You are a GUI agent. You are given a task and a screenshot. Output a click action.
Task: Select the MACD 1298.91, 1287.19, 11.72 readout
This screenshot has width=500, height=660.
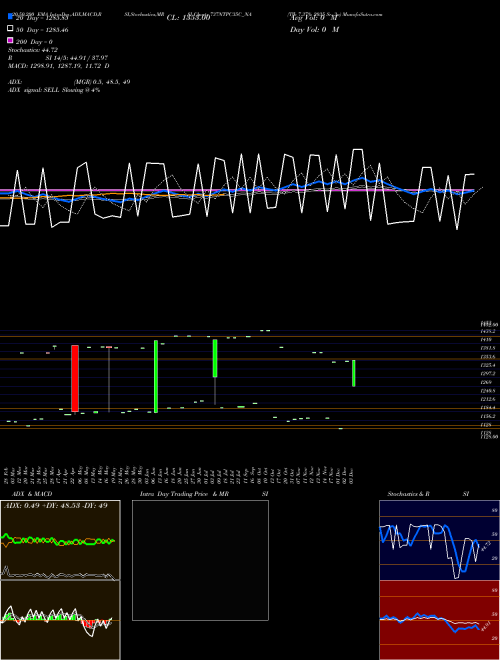click(x=59, y=66)
